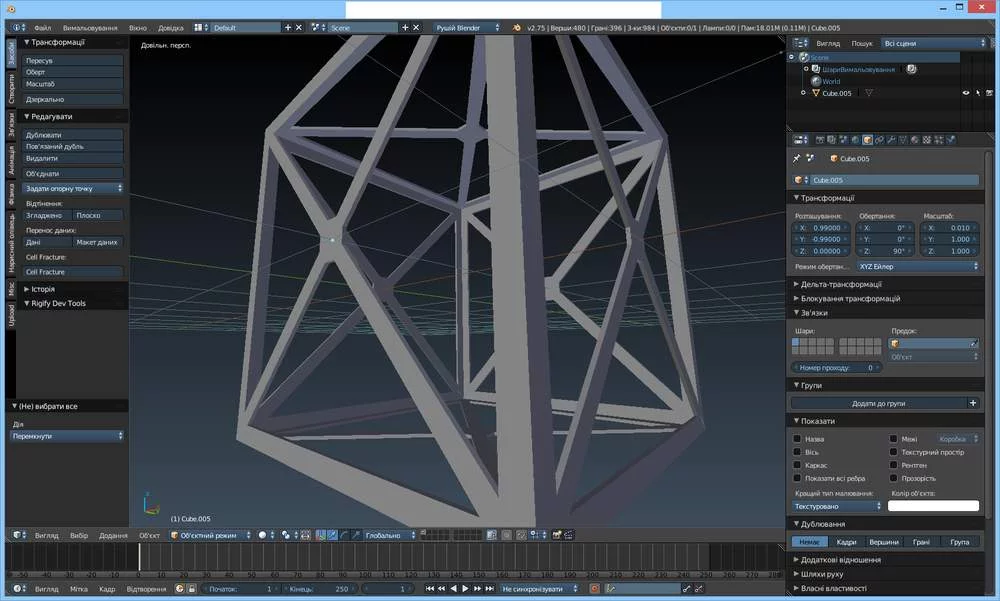Image resolution: width=1000 pixels, height=601 pixels.
Task: Click the play animation button
Action: click(465, 589)
